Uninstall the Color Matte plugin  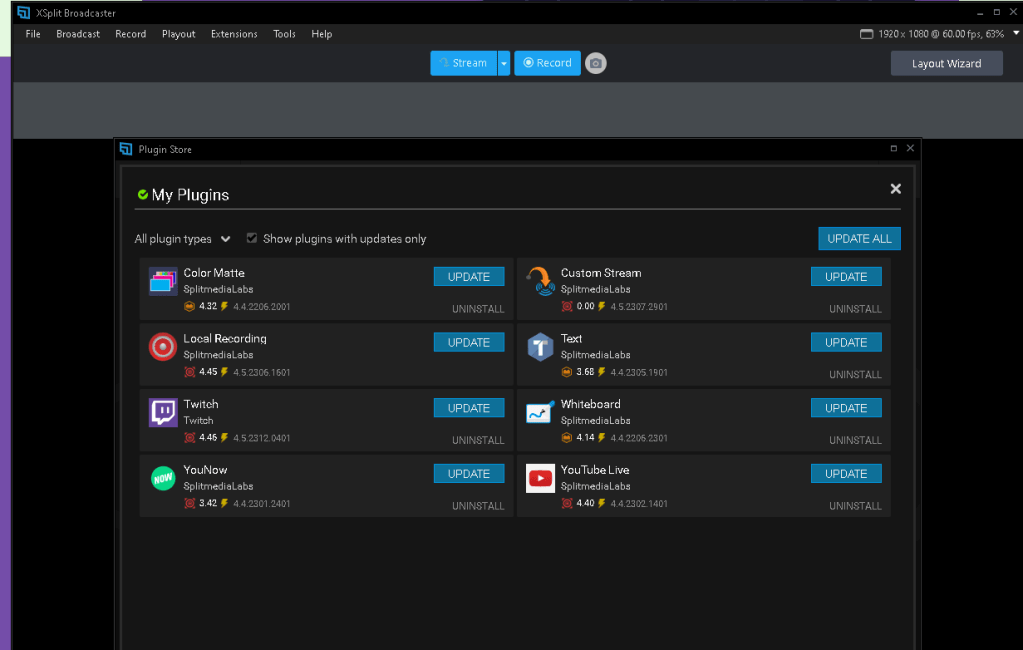[x=478, y=309]
